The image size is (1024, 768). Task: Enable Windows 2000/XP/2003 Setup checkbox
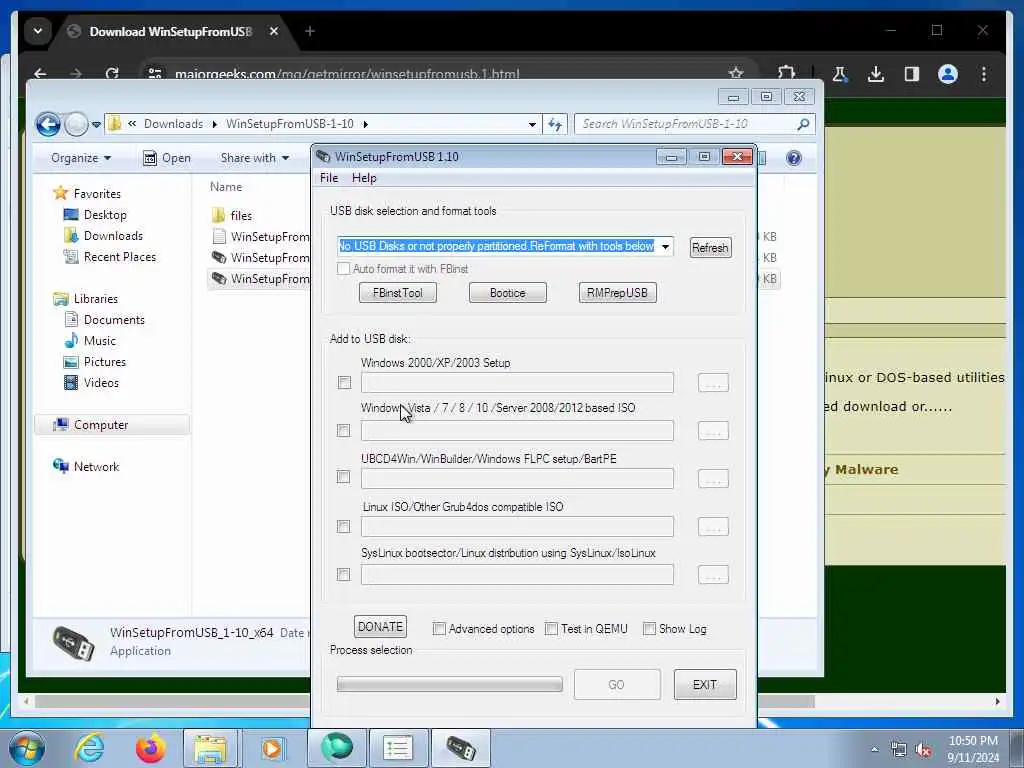(344, 383)
